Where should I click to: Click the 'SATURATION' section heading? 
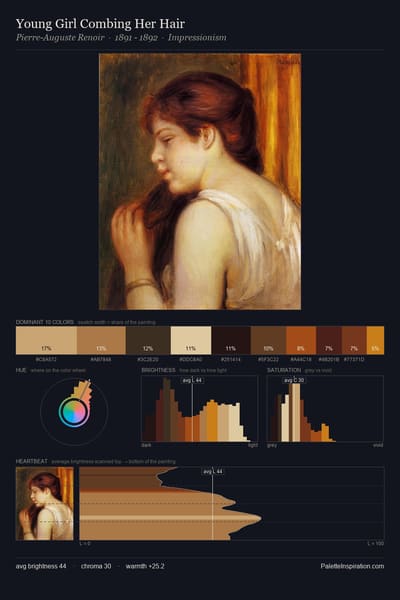click(284, 370)
